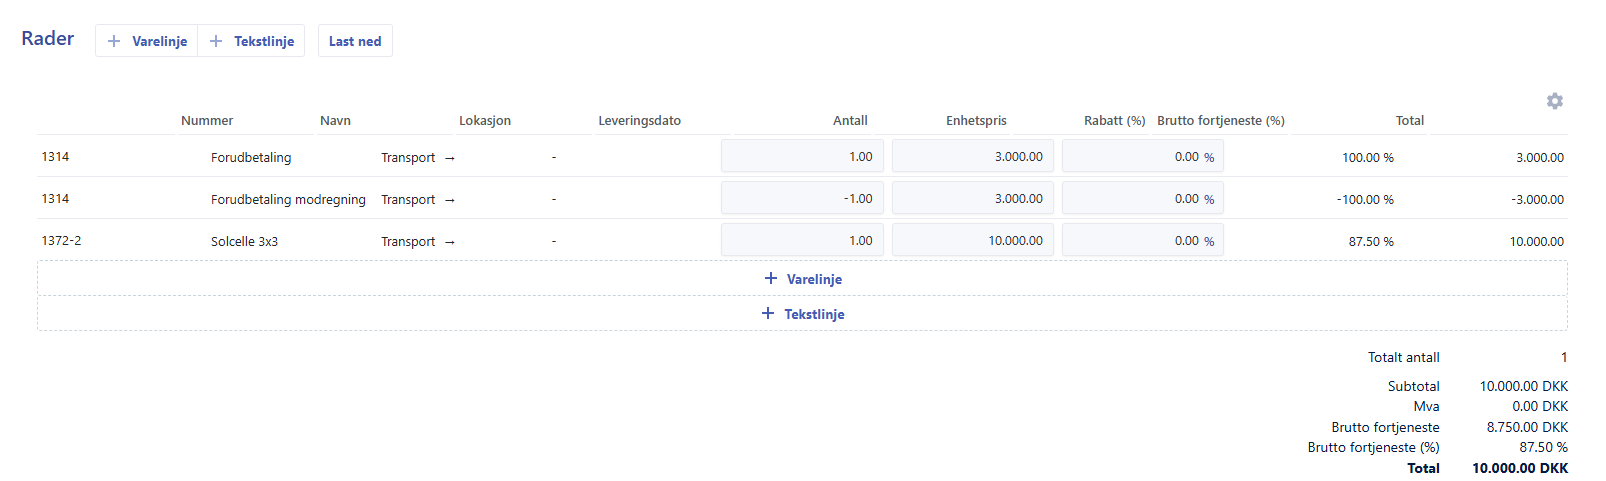This screenshot has height=481, width=1606.
Task: Click transport arrow on Forudbetaling modregning row
Action: (x=450, y=200)
